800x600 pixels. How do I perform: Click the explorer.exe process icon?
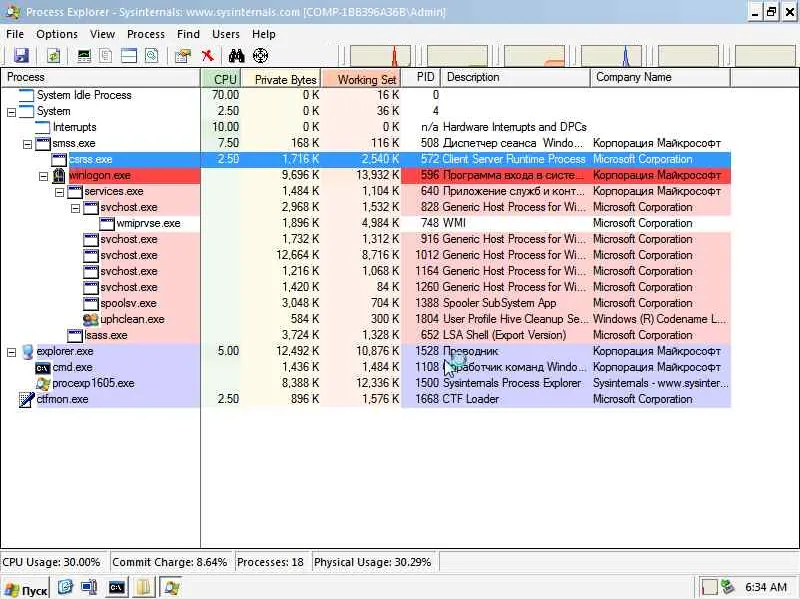pyautogui.click(x=28, y=352)
